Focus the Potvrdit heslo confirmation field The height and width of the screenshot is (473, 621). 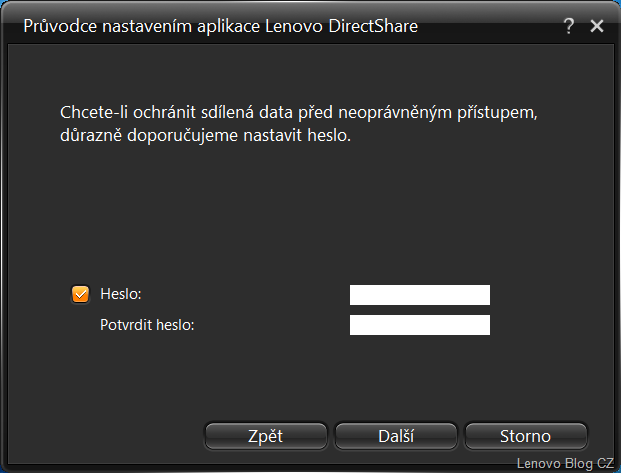click(x=419, y=325)
